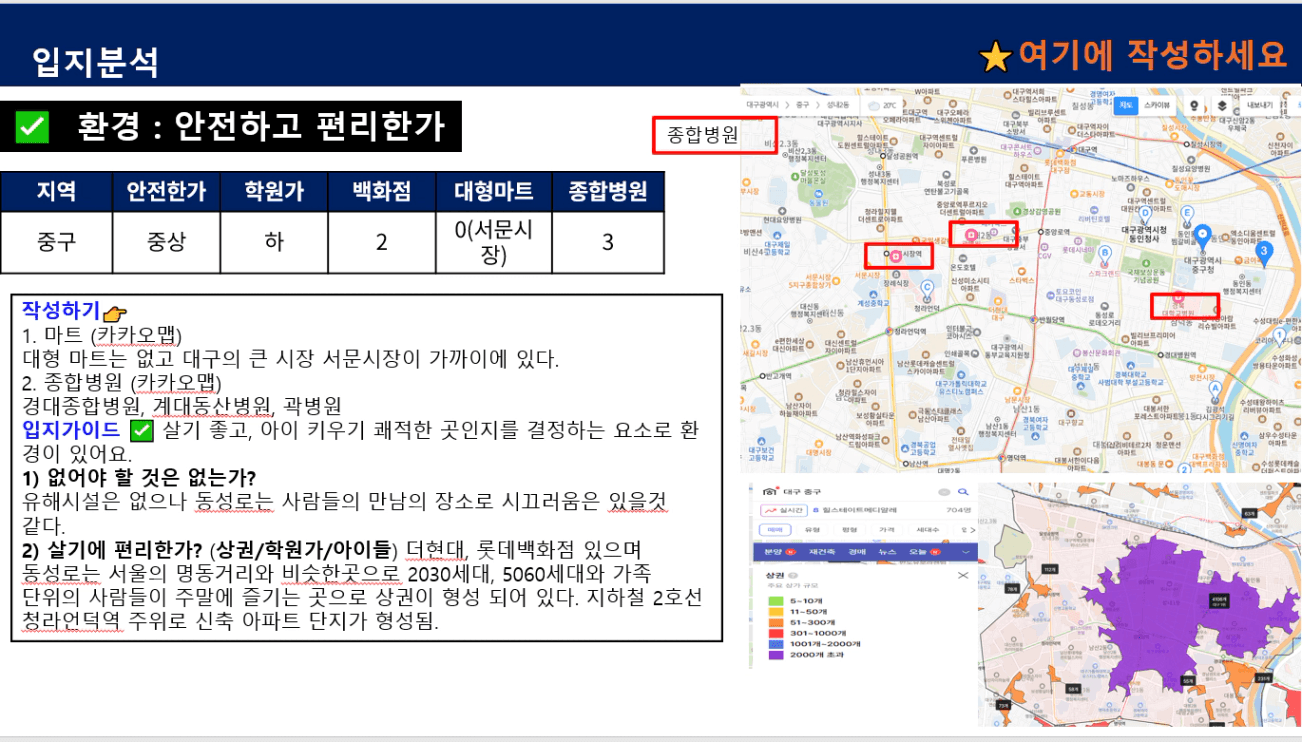Image resolution: width=1302 pixels, height=742 pixels.
Task: Click the 4108개 label on purple district
Action: pyautogui.click(x=1218, y=600)
